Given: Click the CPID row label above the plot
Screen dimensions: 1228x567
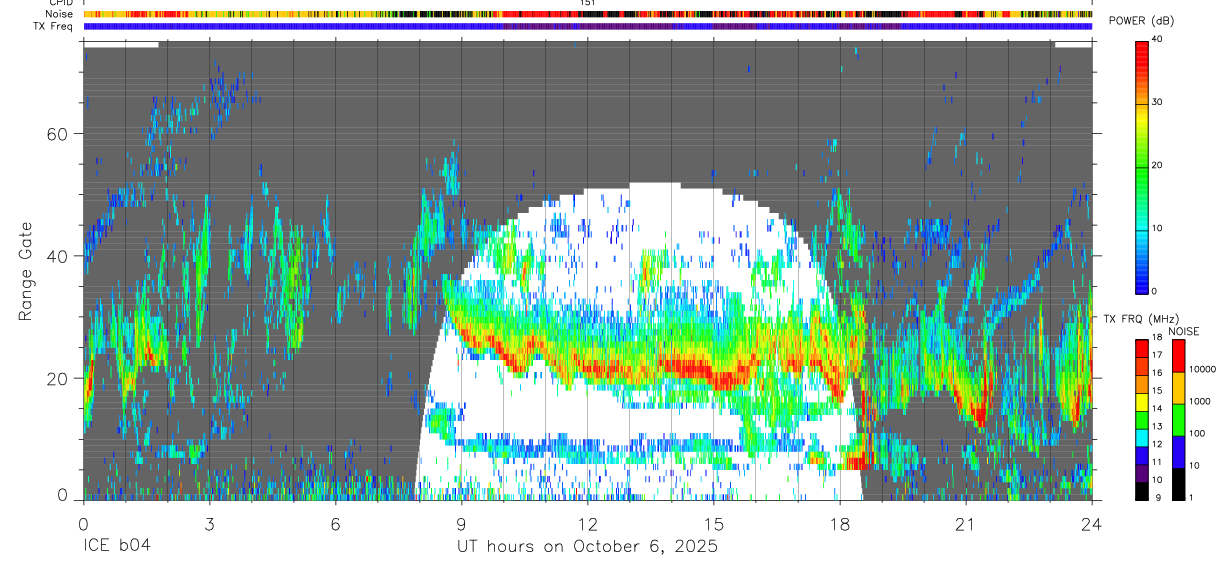Looking at the screenshot, I should click(x=60, y=3).
